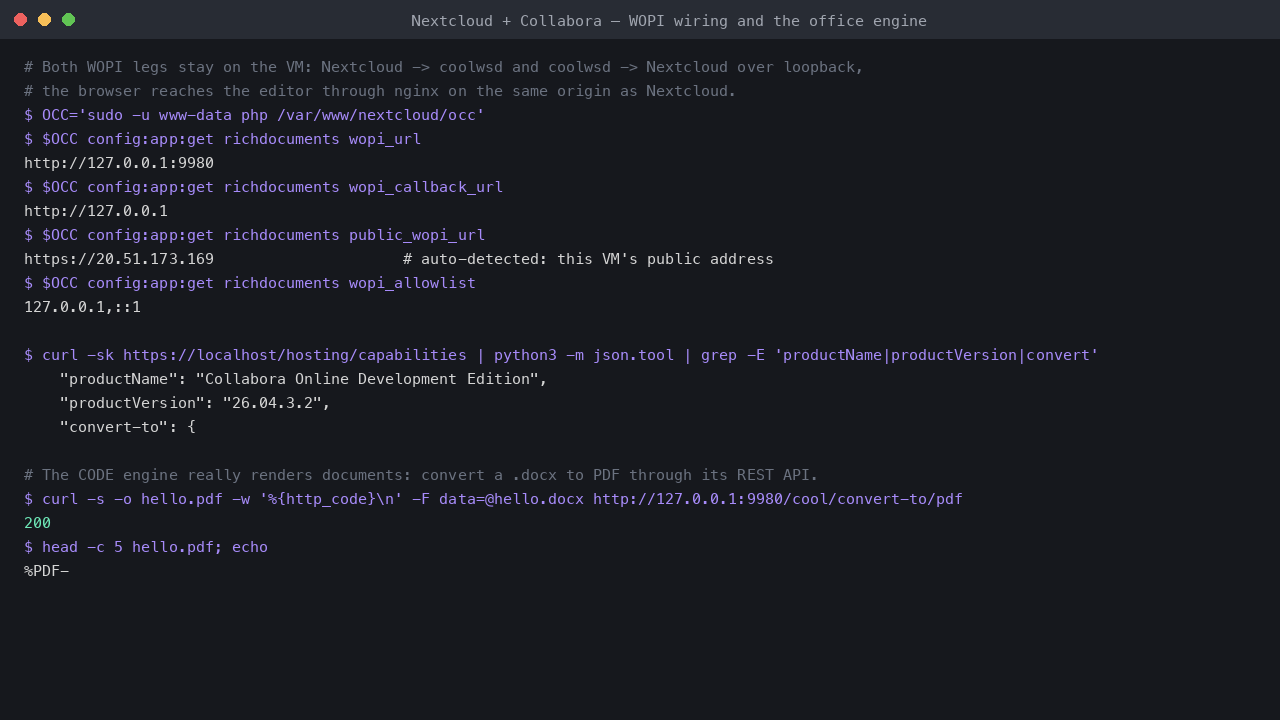Click the curl -sk hosting/capabilities command

561,355
